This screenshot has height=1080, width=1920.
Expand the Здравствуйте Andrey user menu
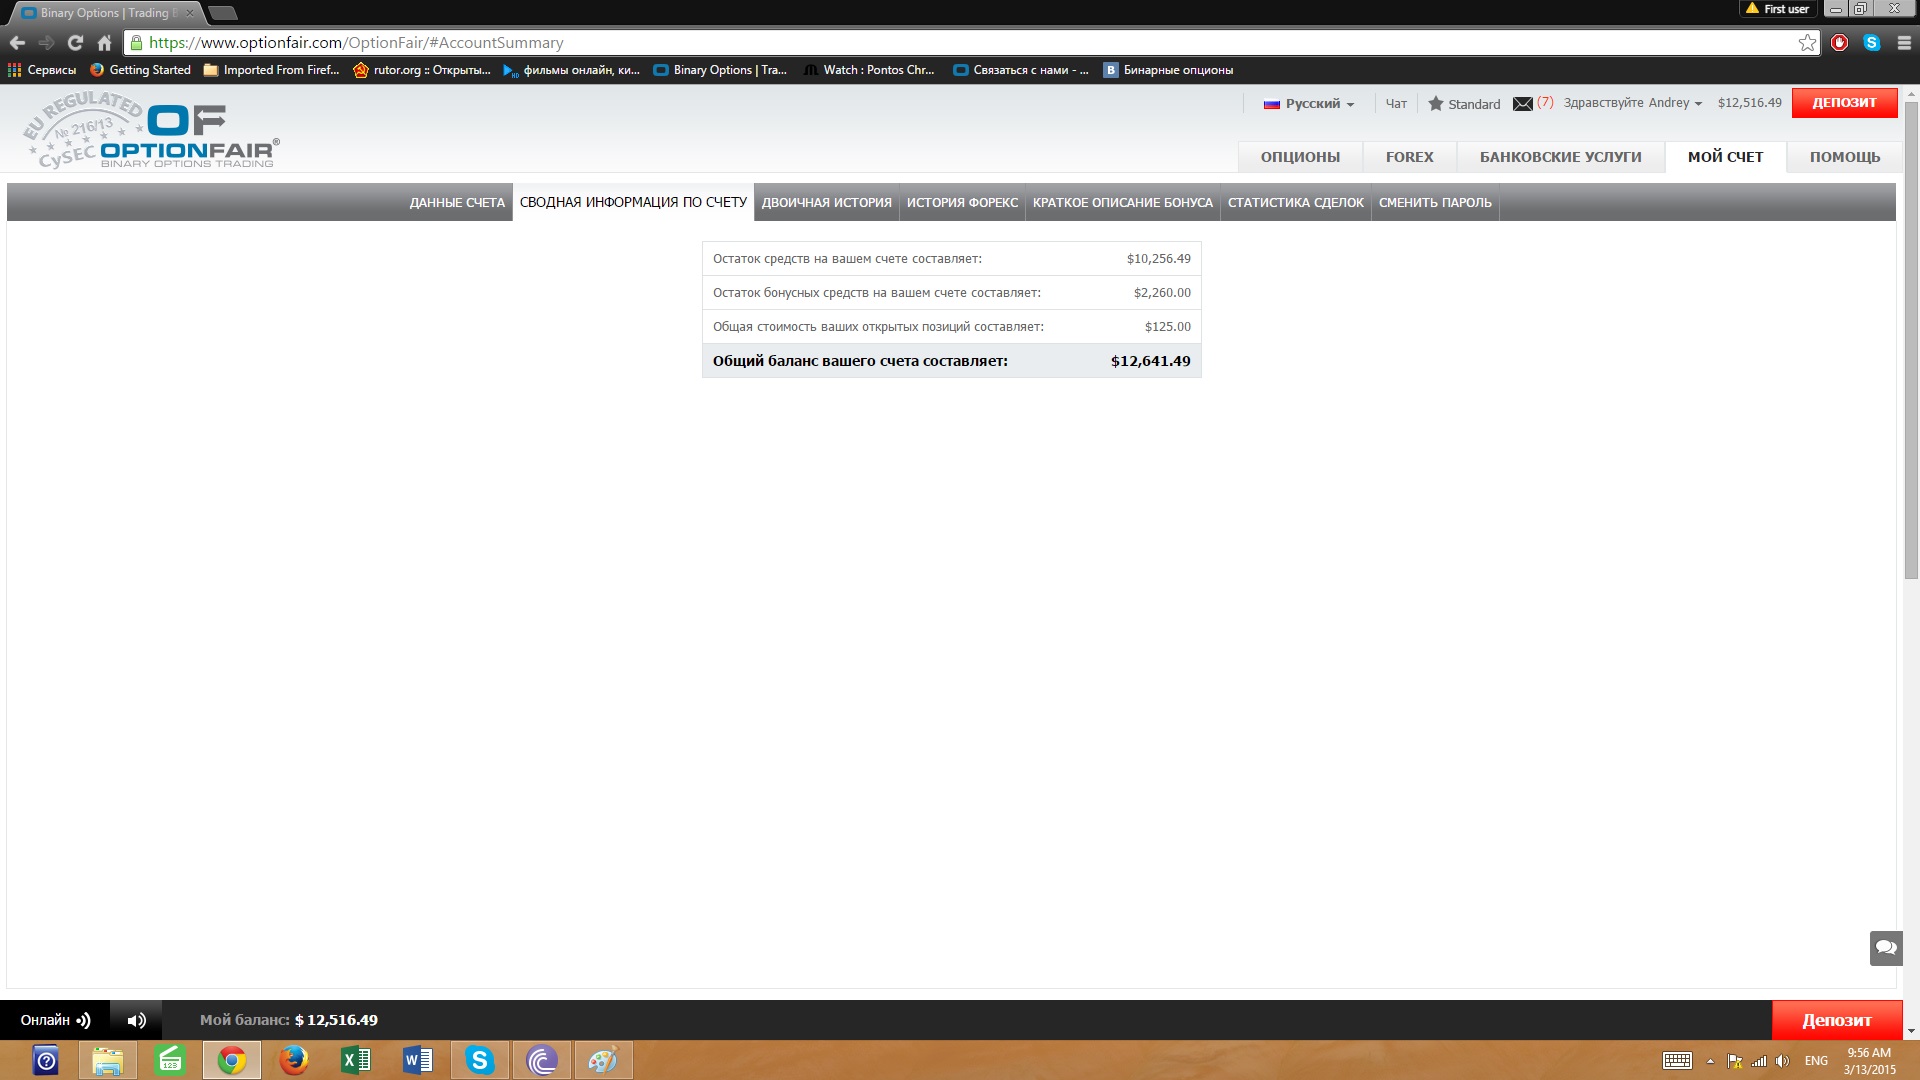(1632, 103)
